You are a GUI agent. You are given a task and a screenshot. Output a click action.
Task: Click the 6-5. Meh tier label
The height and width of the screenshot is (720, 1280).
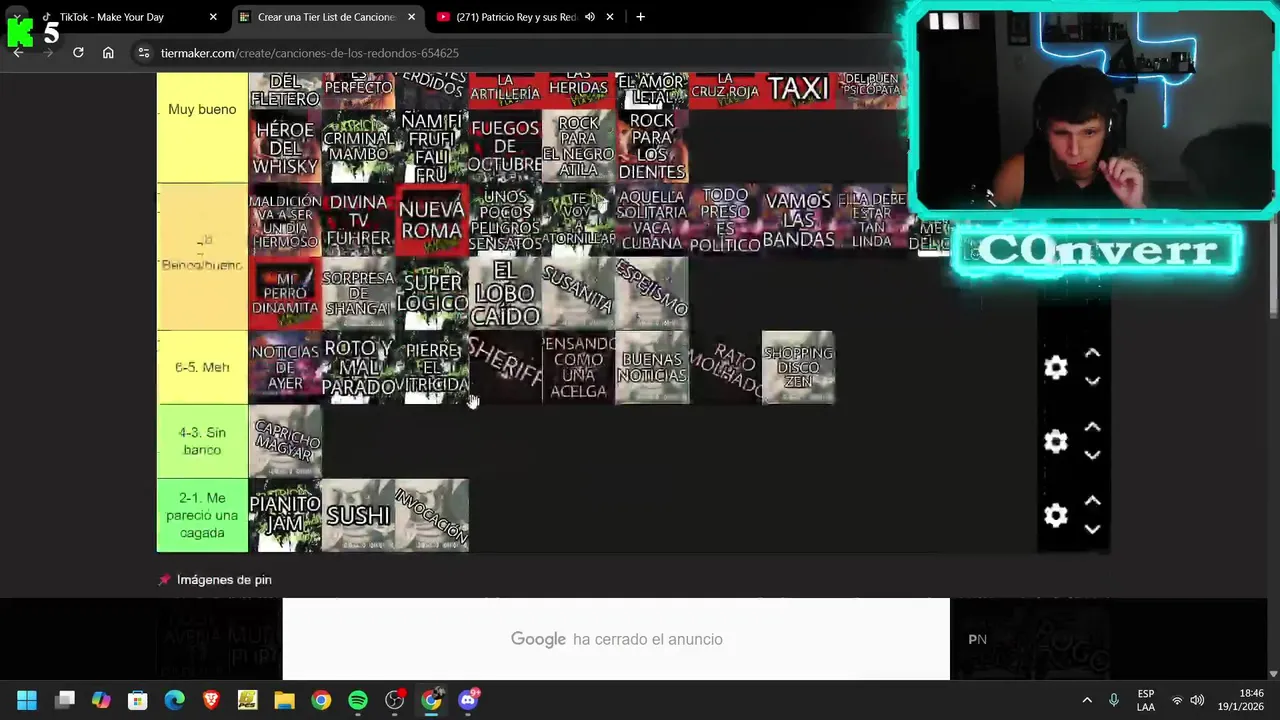pos(202,368)
